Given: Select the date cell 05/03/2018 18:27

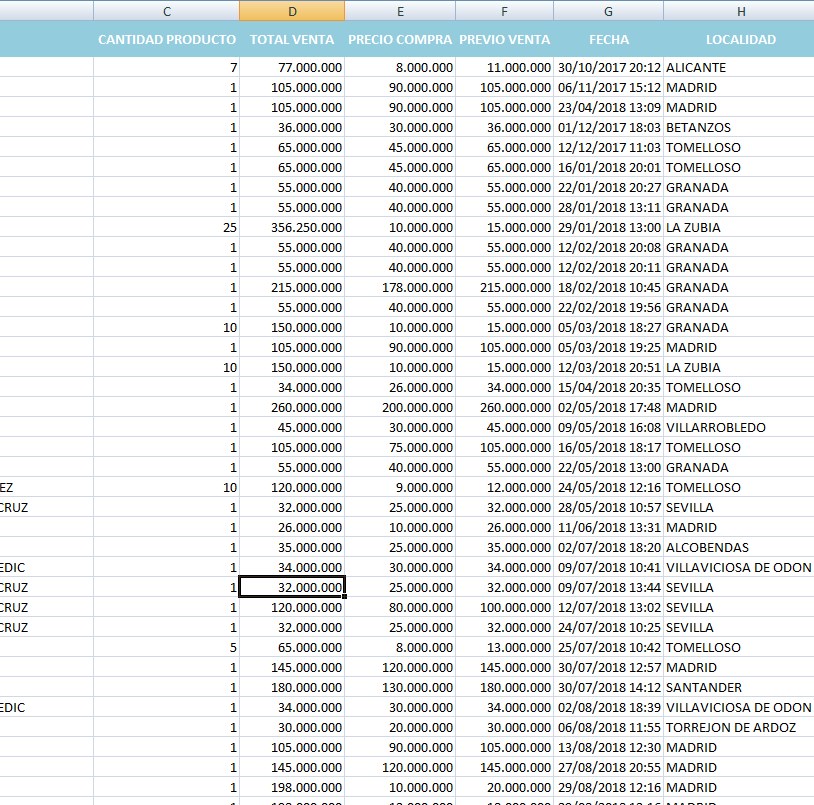Looking at the screenshot, I should pyautogui.click(x=608, y=328).
